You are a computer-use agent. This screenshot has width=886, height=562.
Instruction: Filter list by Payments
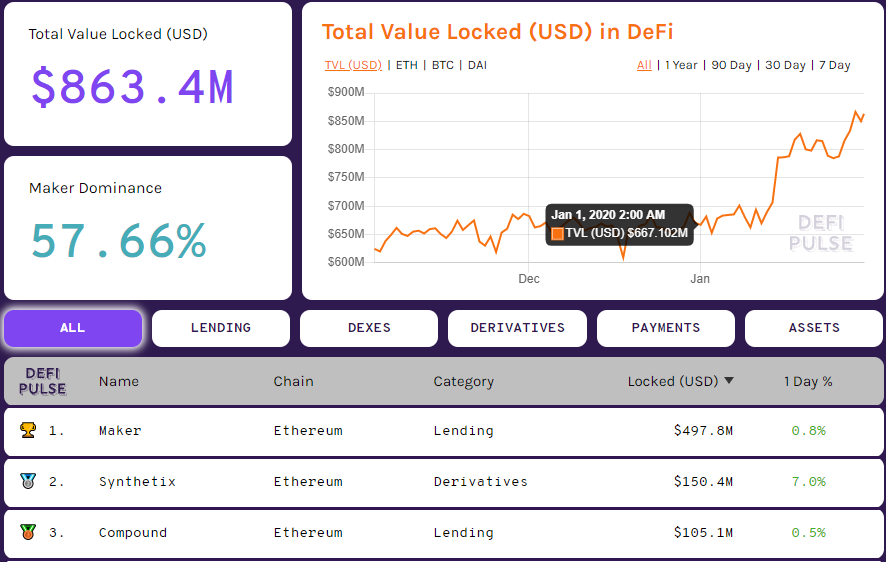(666, 328)
